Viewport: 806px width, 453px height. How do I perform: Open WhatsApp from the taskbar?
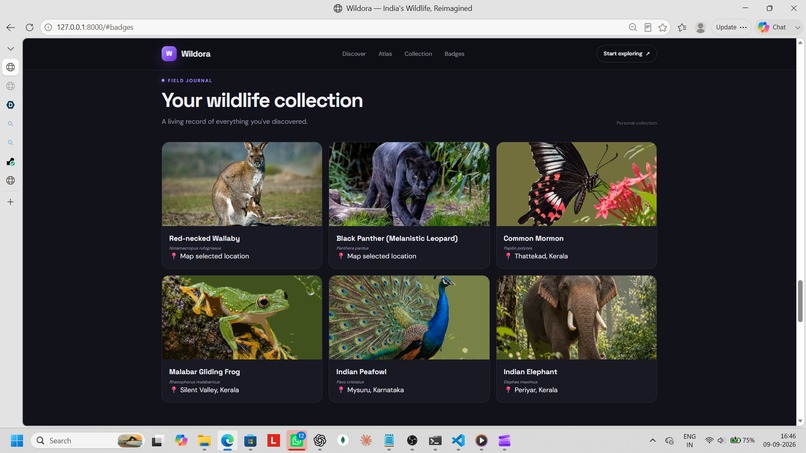[x=297, y=441]
